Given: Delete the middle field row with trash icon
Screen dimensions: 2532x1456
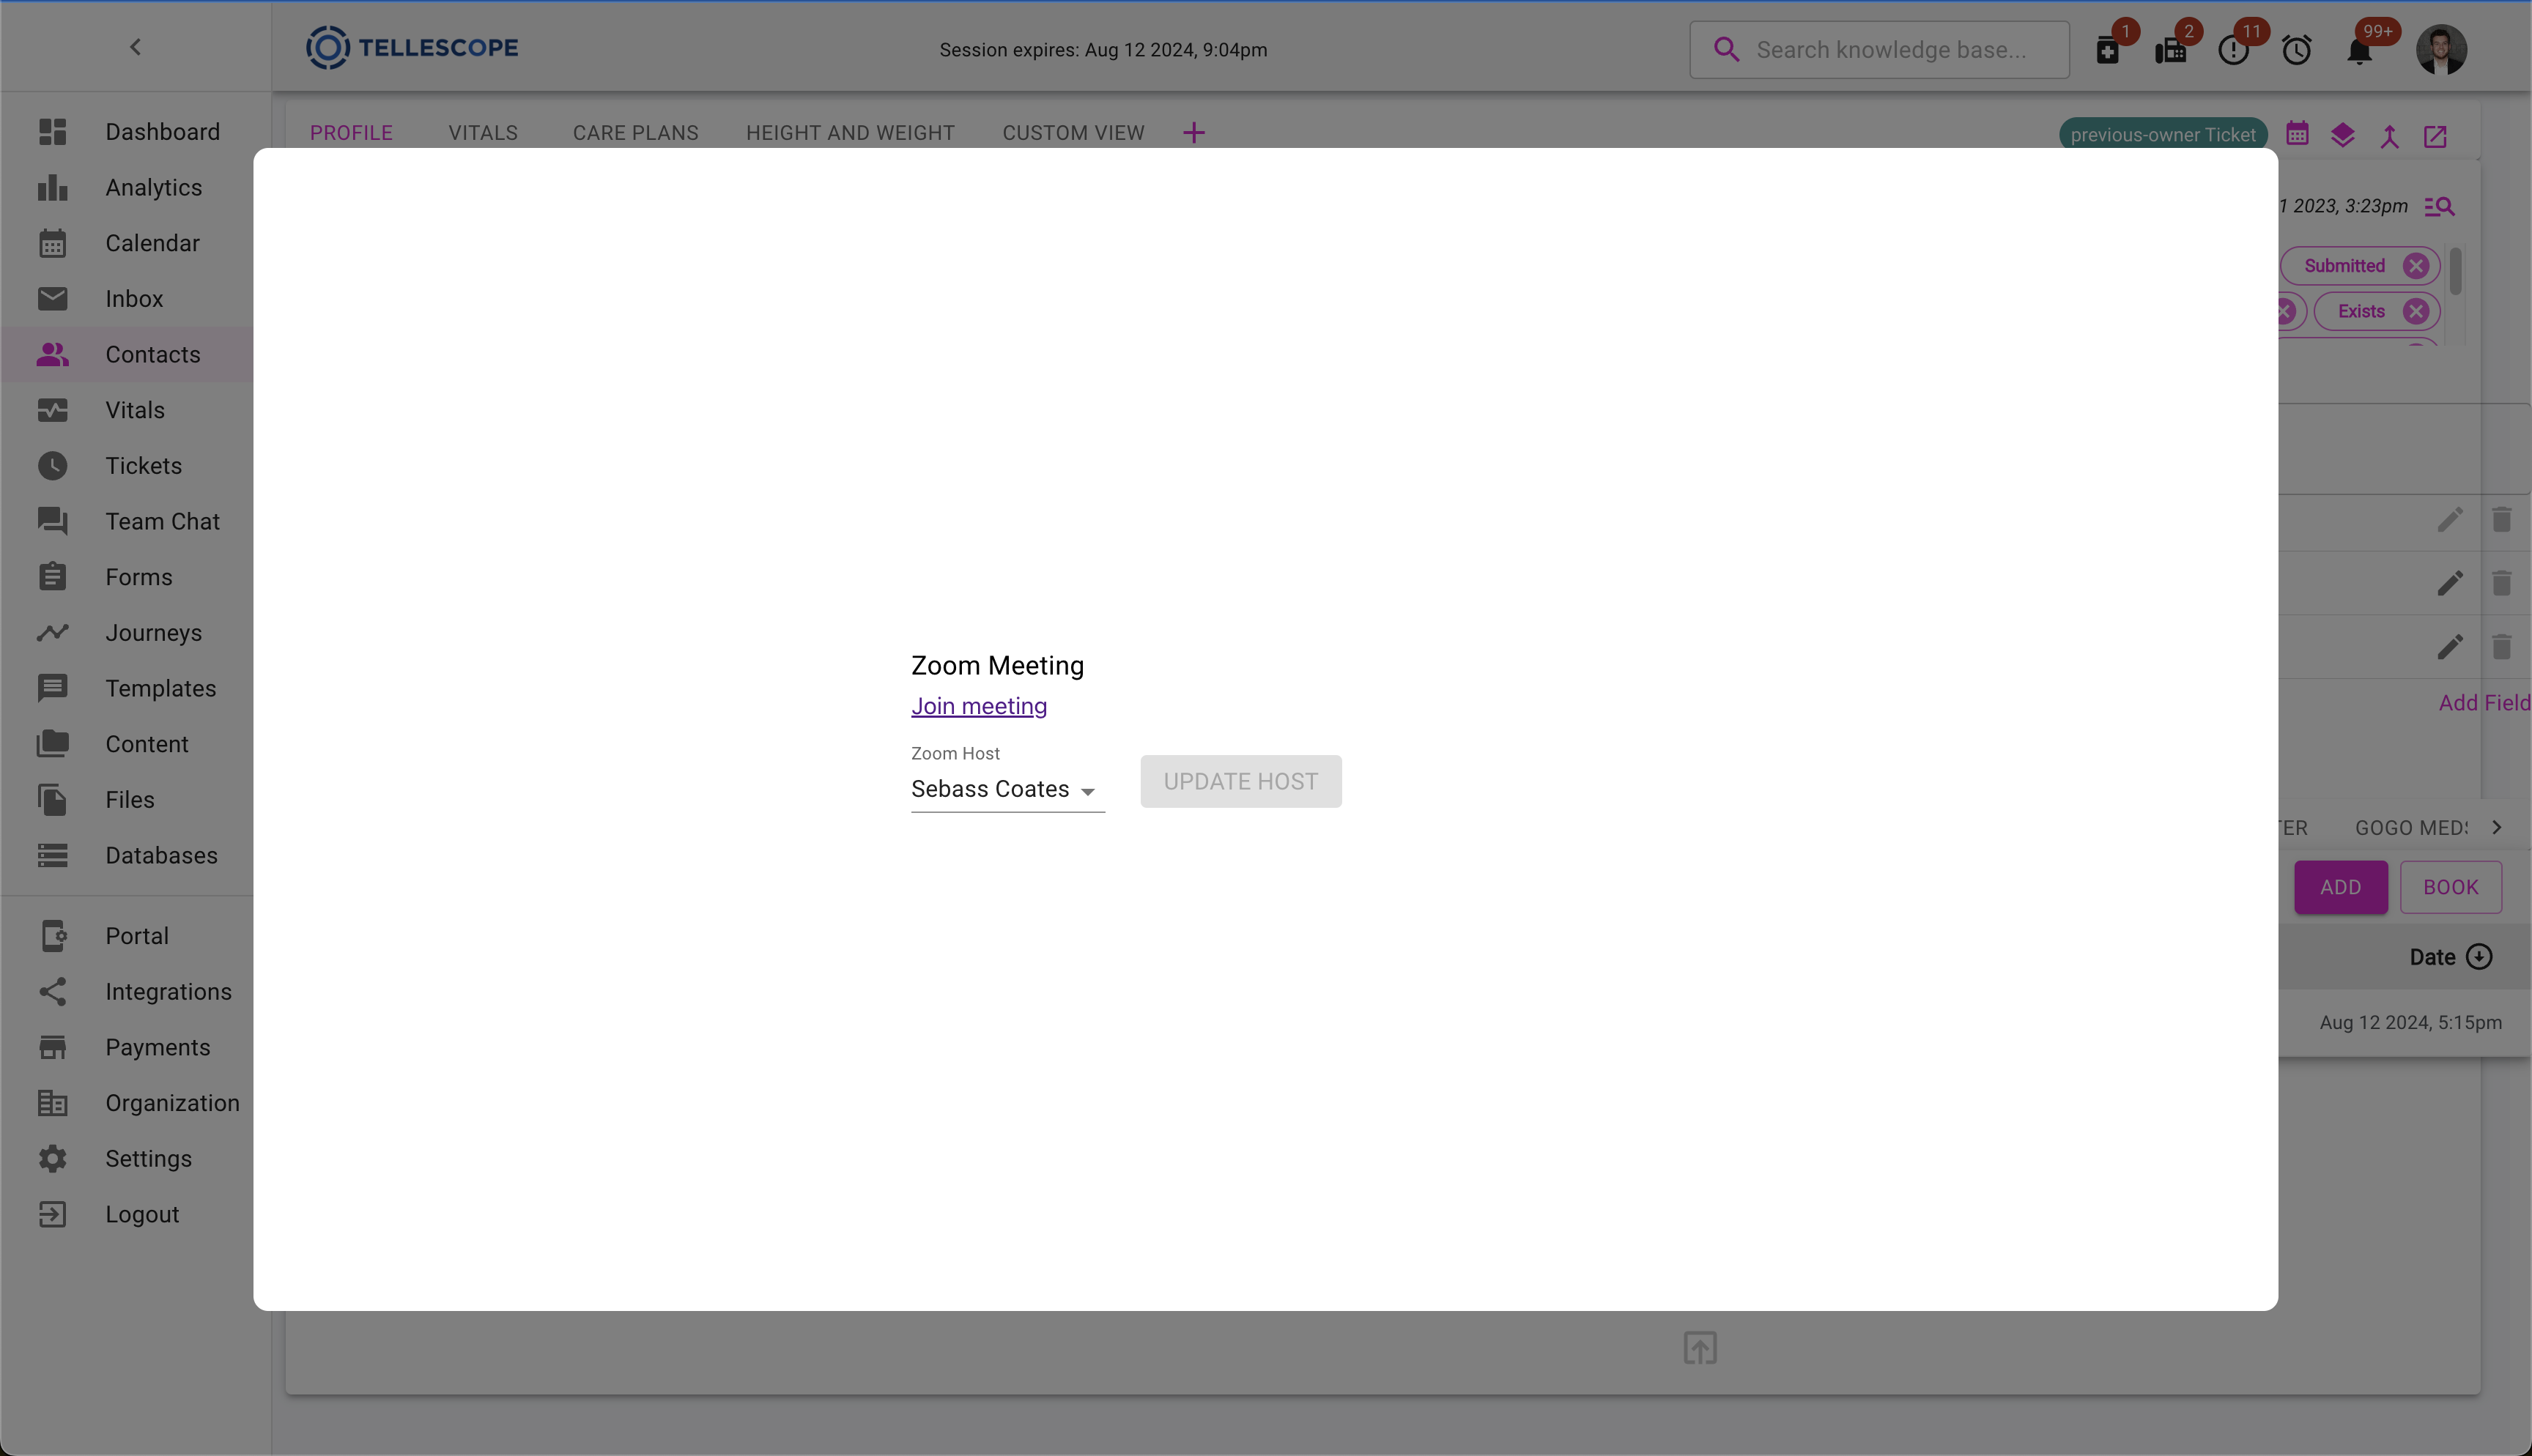Looking at the screenshot, I should point(2501,583).
